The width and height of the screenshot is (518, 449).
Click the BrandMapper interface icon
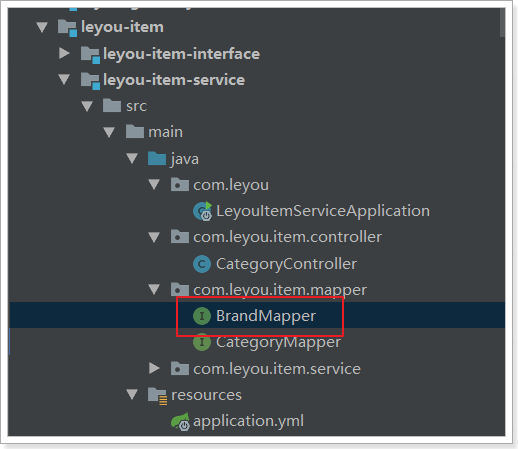tap(202, 316)
